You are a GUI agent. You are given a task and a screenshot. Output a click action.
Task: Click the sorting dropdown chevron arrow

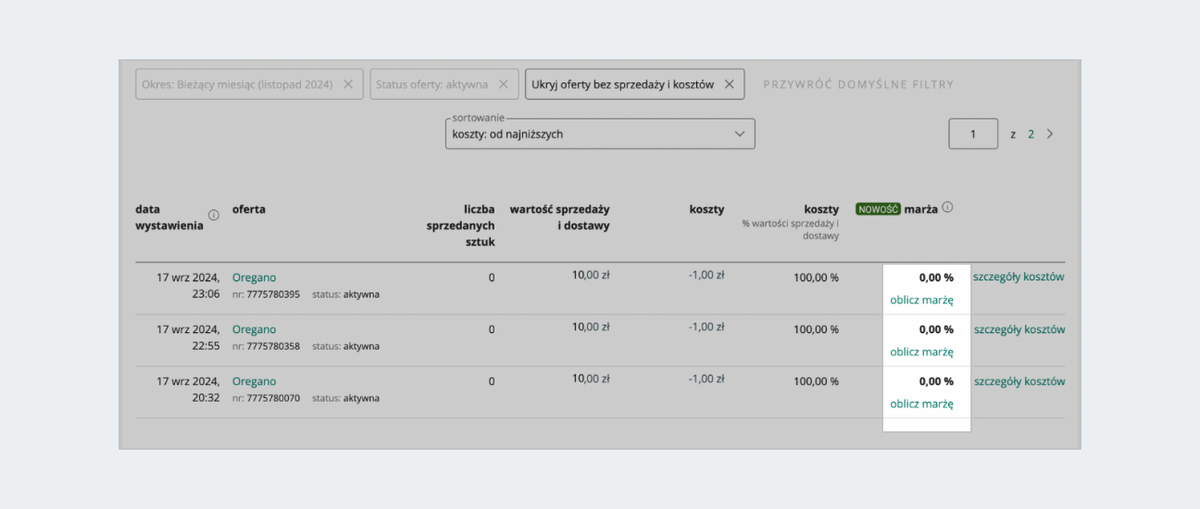pyautogui.click(x=740, y=134)
